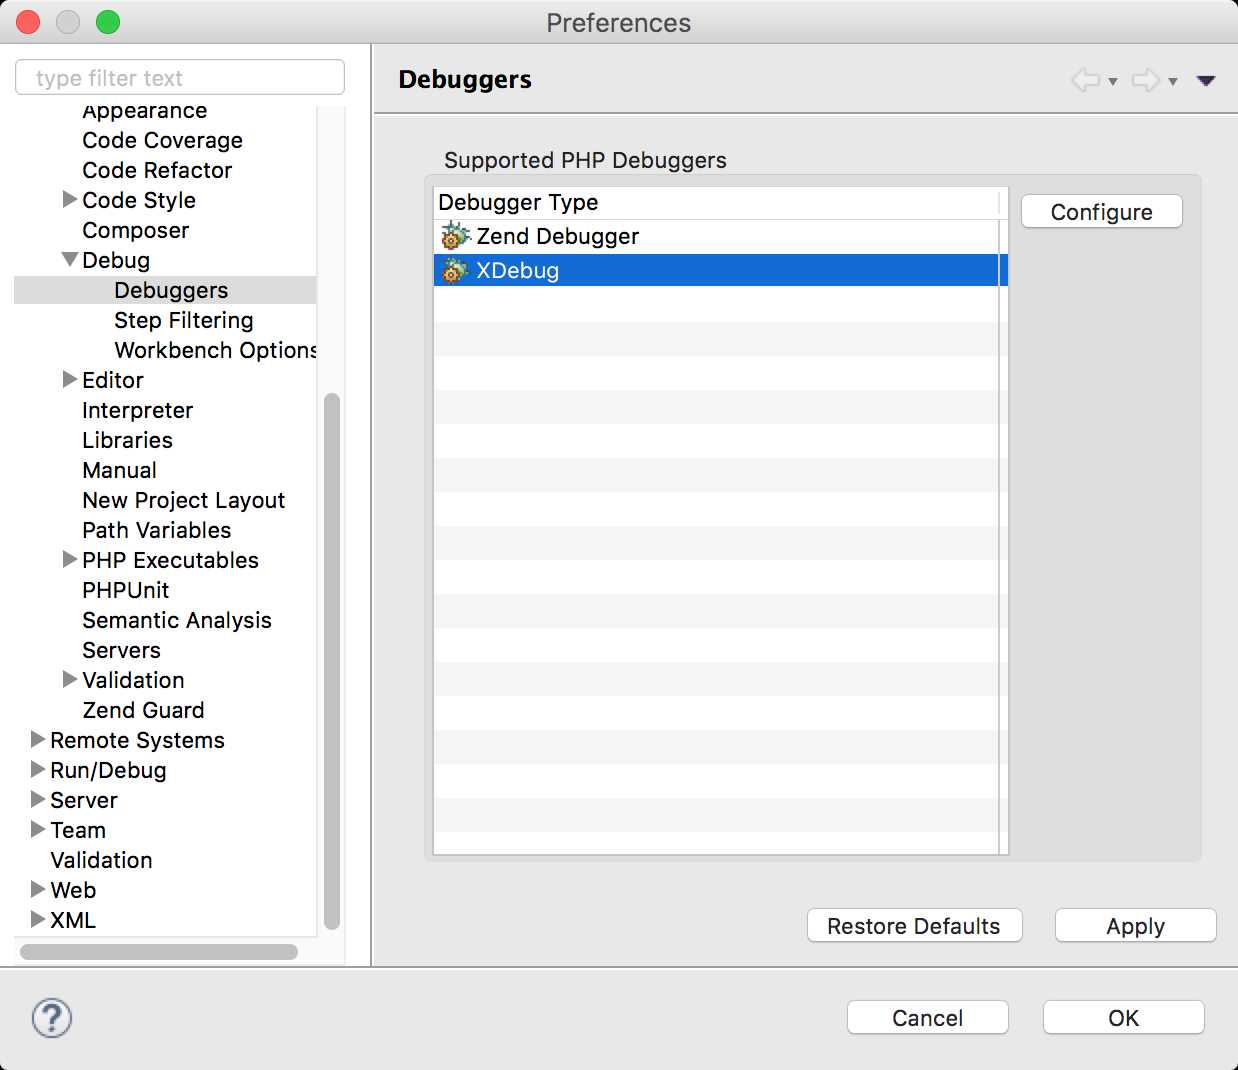Screen dimensions: 1238x1070
Task: Click the Configure button
Action: point(1102,212)
